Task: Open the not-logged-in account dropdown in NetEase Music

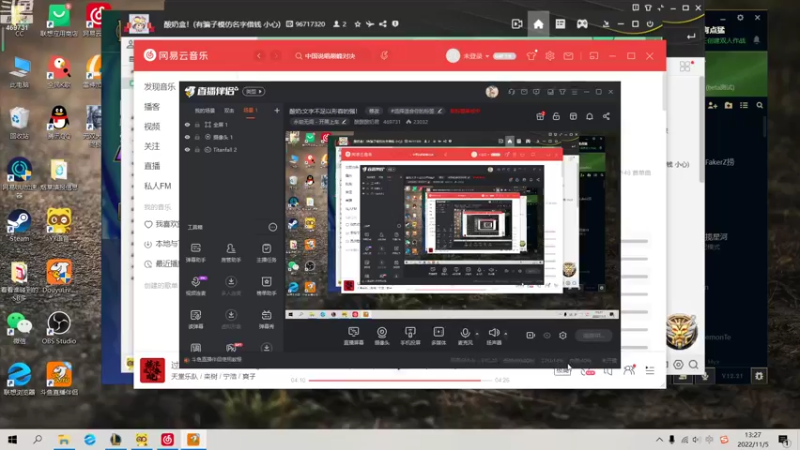Action: [x=476, y=56]
